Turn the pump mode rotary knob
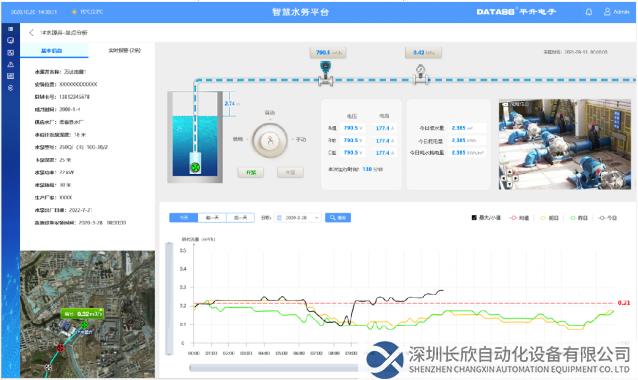 270,140
